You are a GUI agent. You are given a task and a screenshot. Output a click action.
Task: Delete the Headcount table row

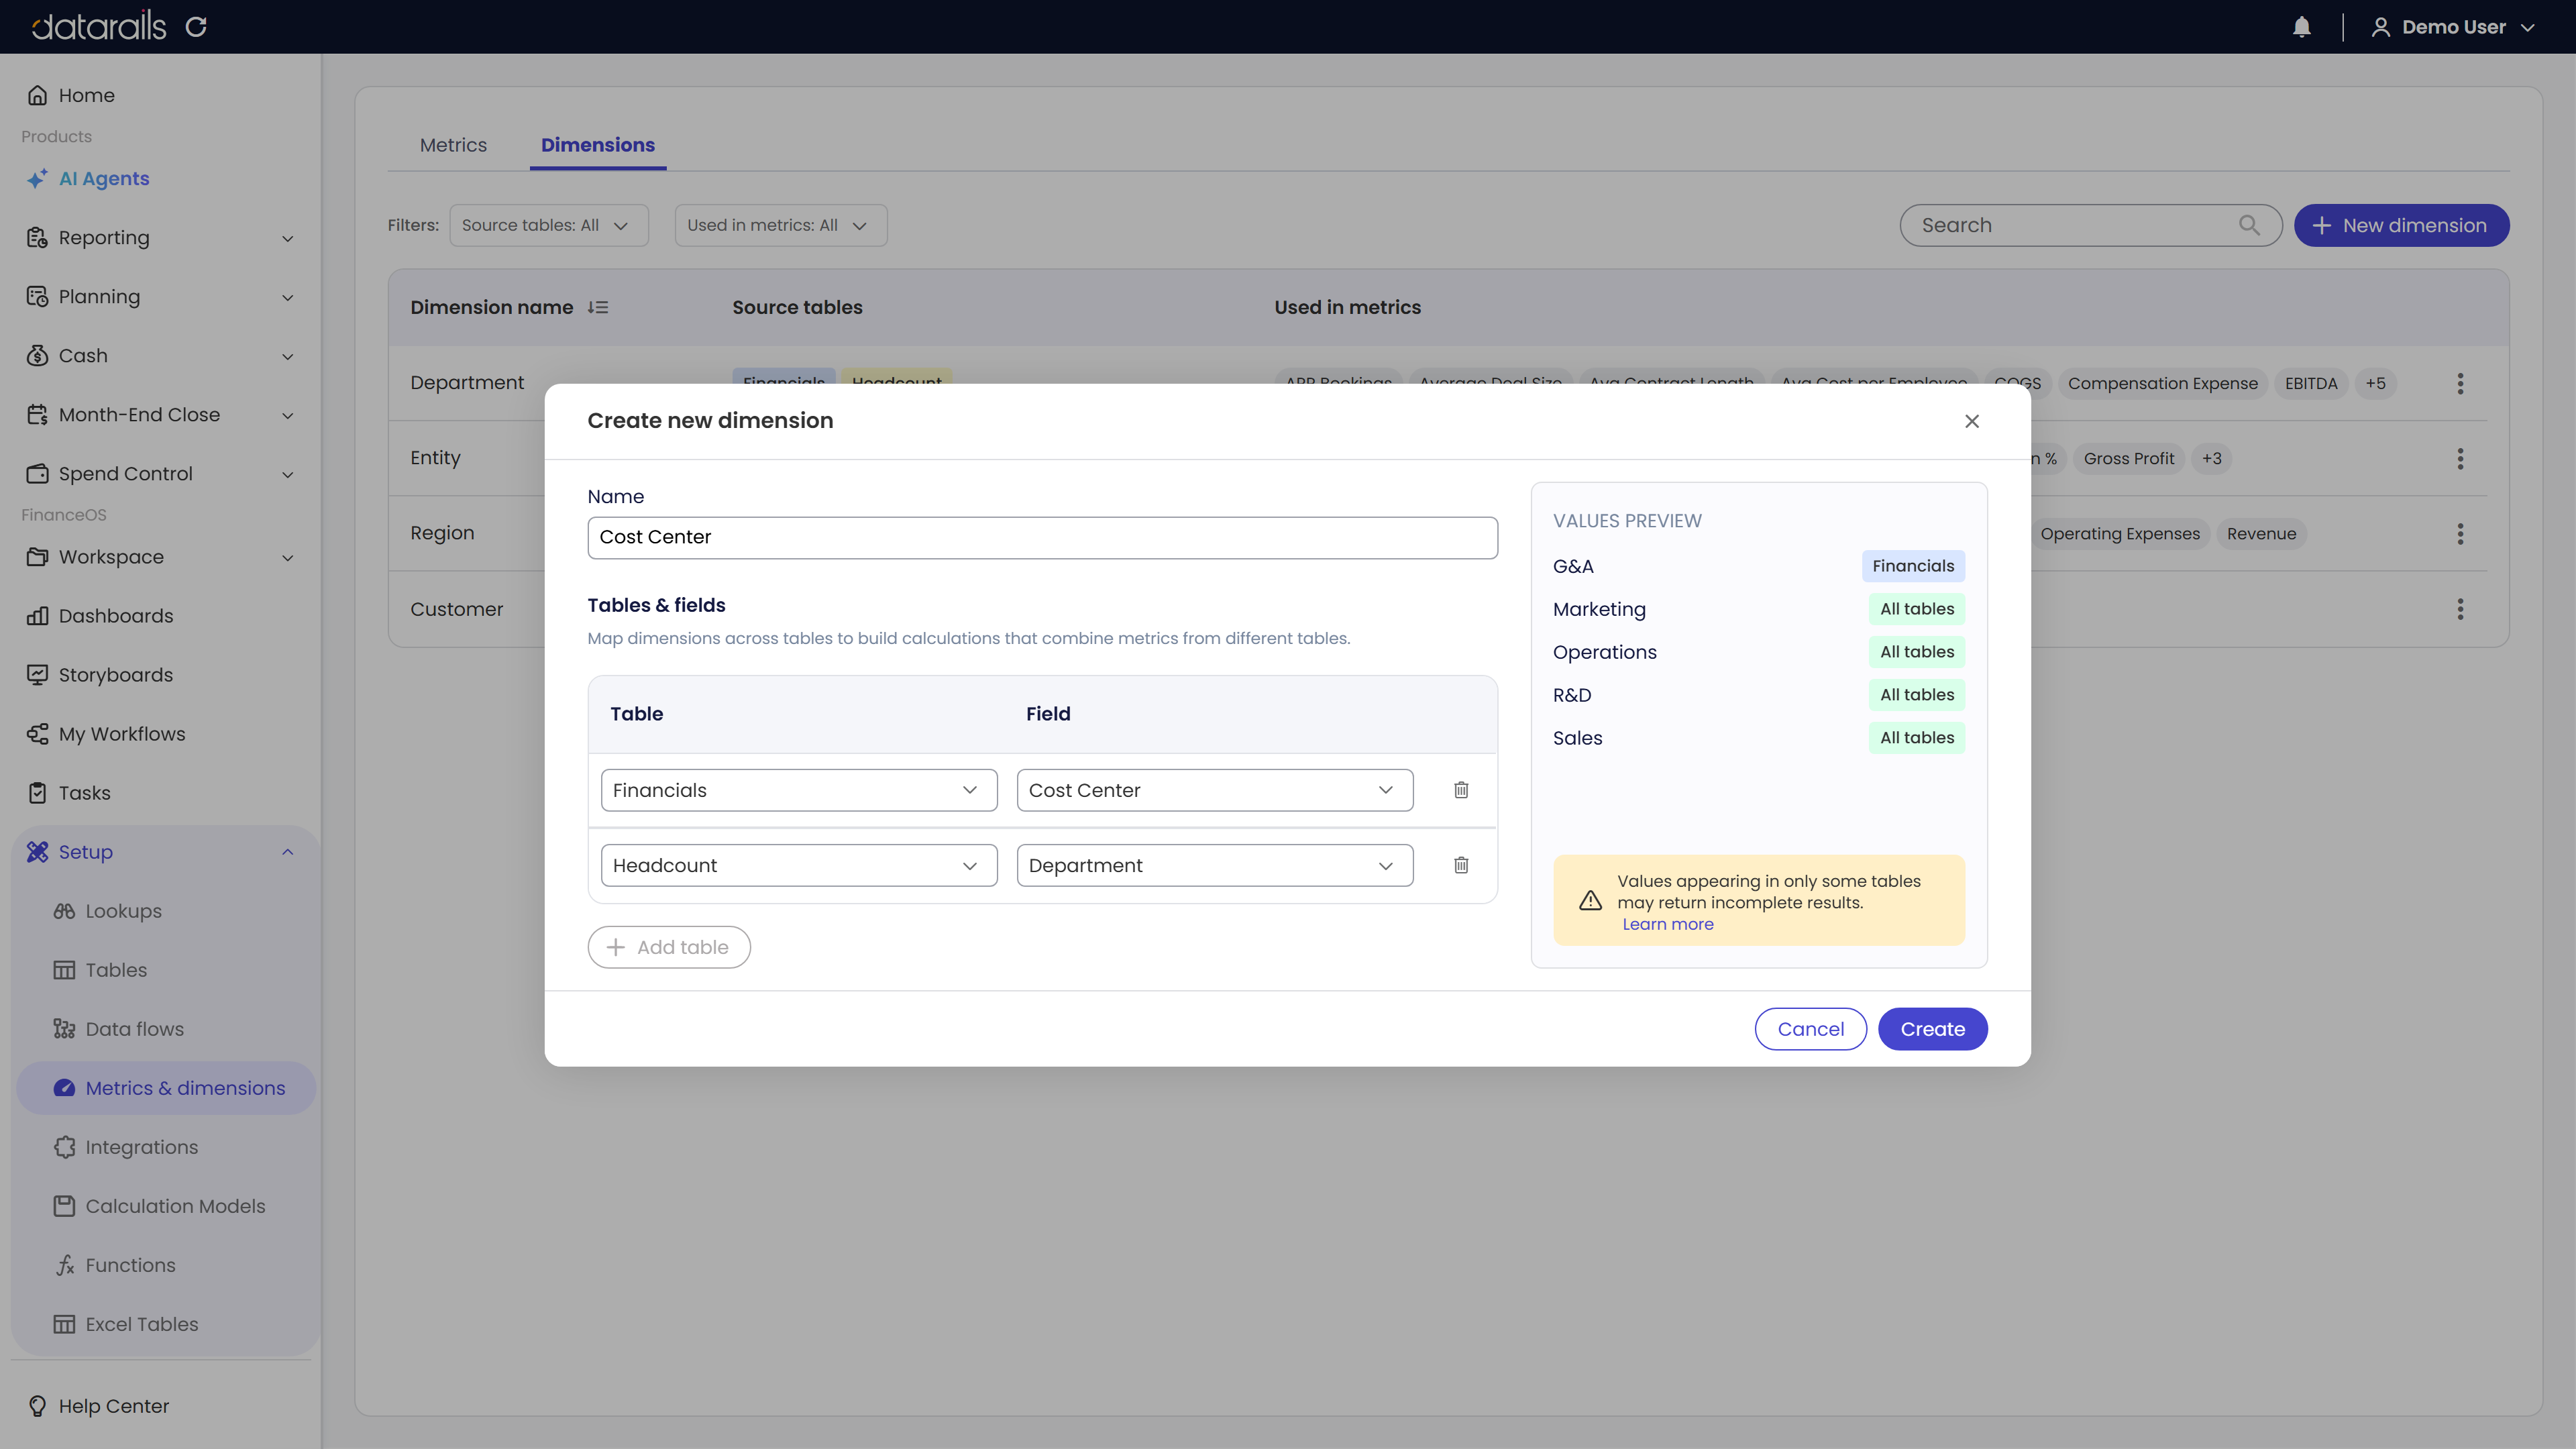(1461, 865)
